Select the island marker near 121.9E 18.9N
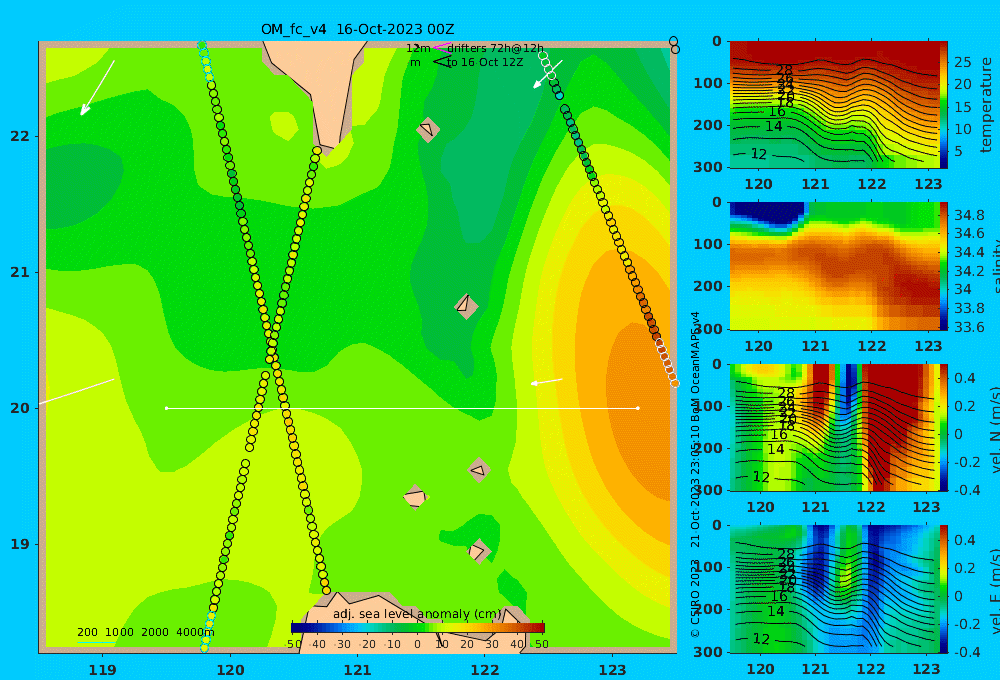The width and height of the screenshot is (1000, 680). pyautogui.click(x=478, y=551)
